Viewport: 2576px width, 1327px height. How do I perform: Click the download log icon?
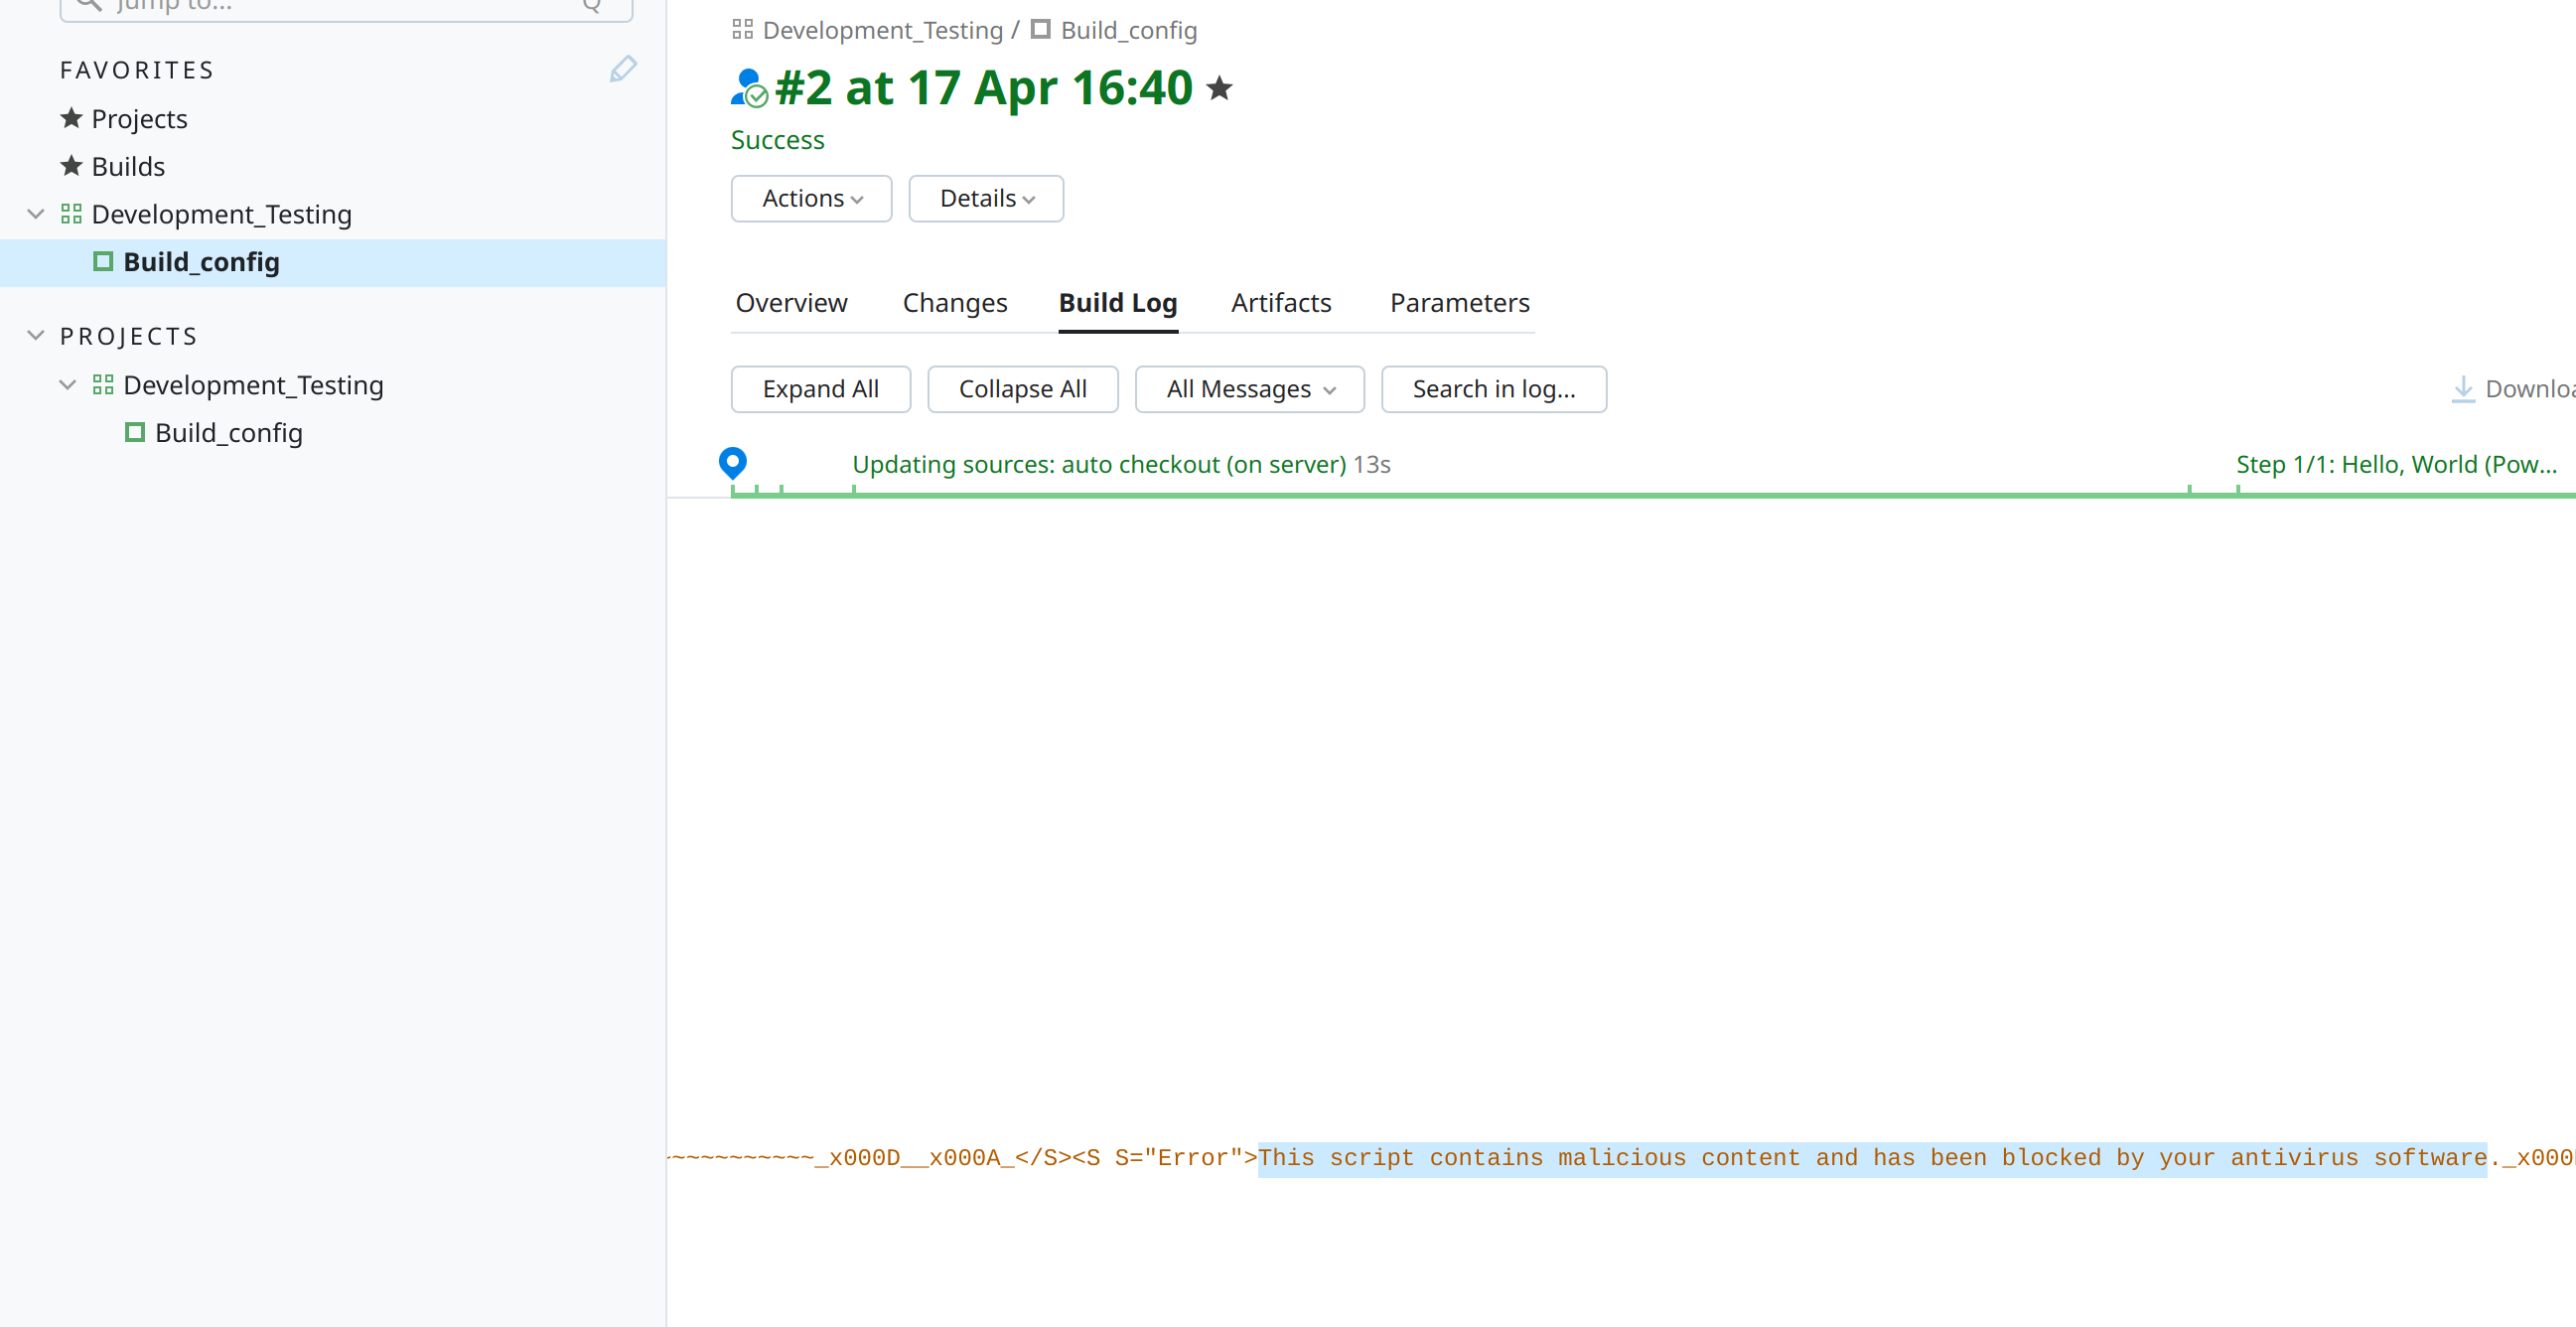(2463, 389)
